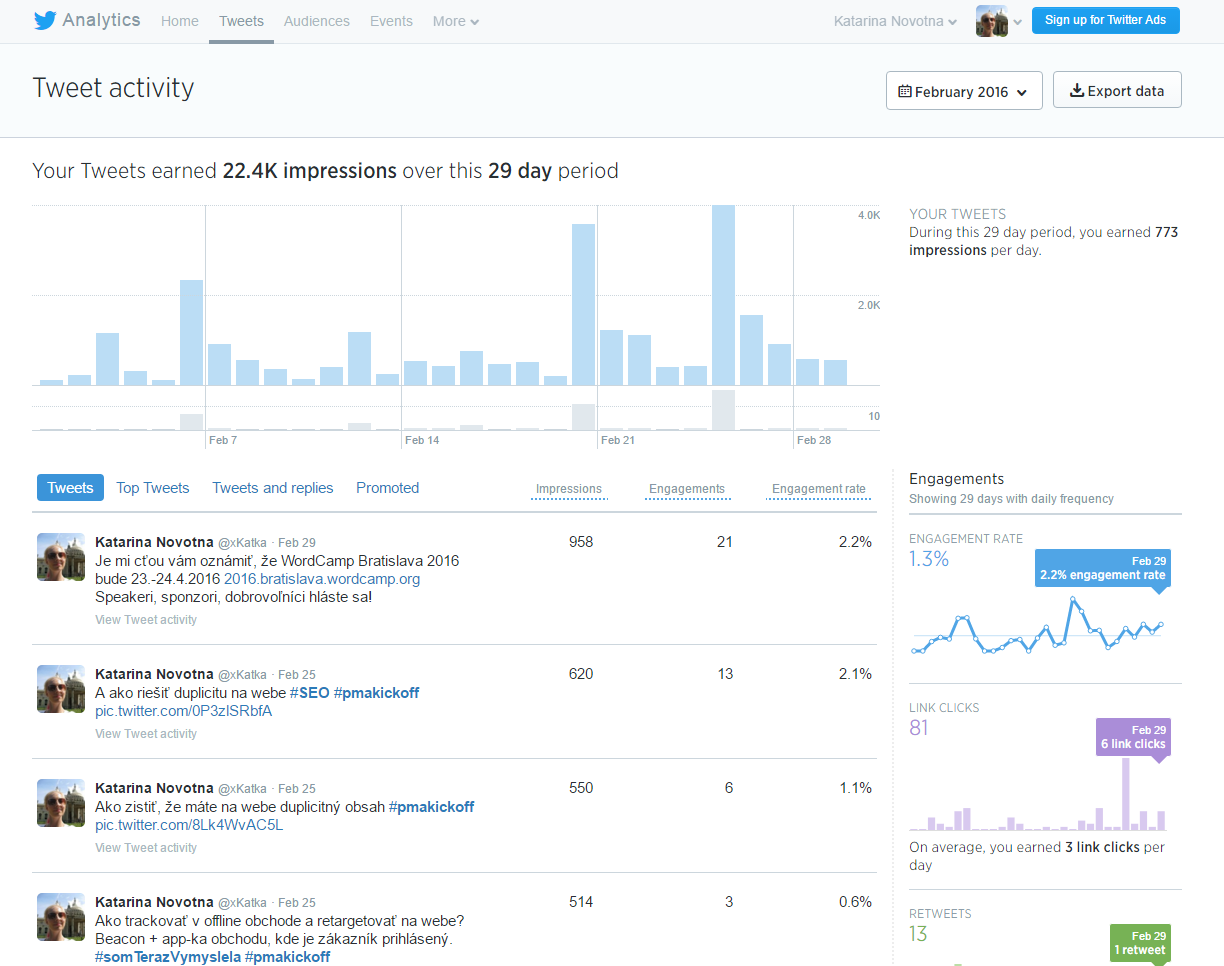
Task: Click avatar thumbnail of Feb 29 tweet
Action: [61, 557]
